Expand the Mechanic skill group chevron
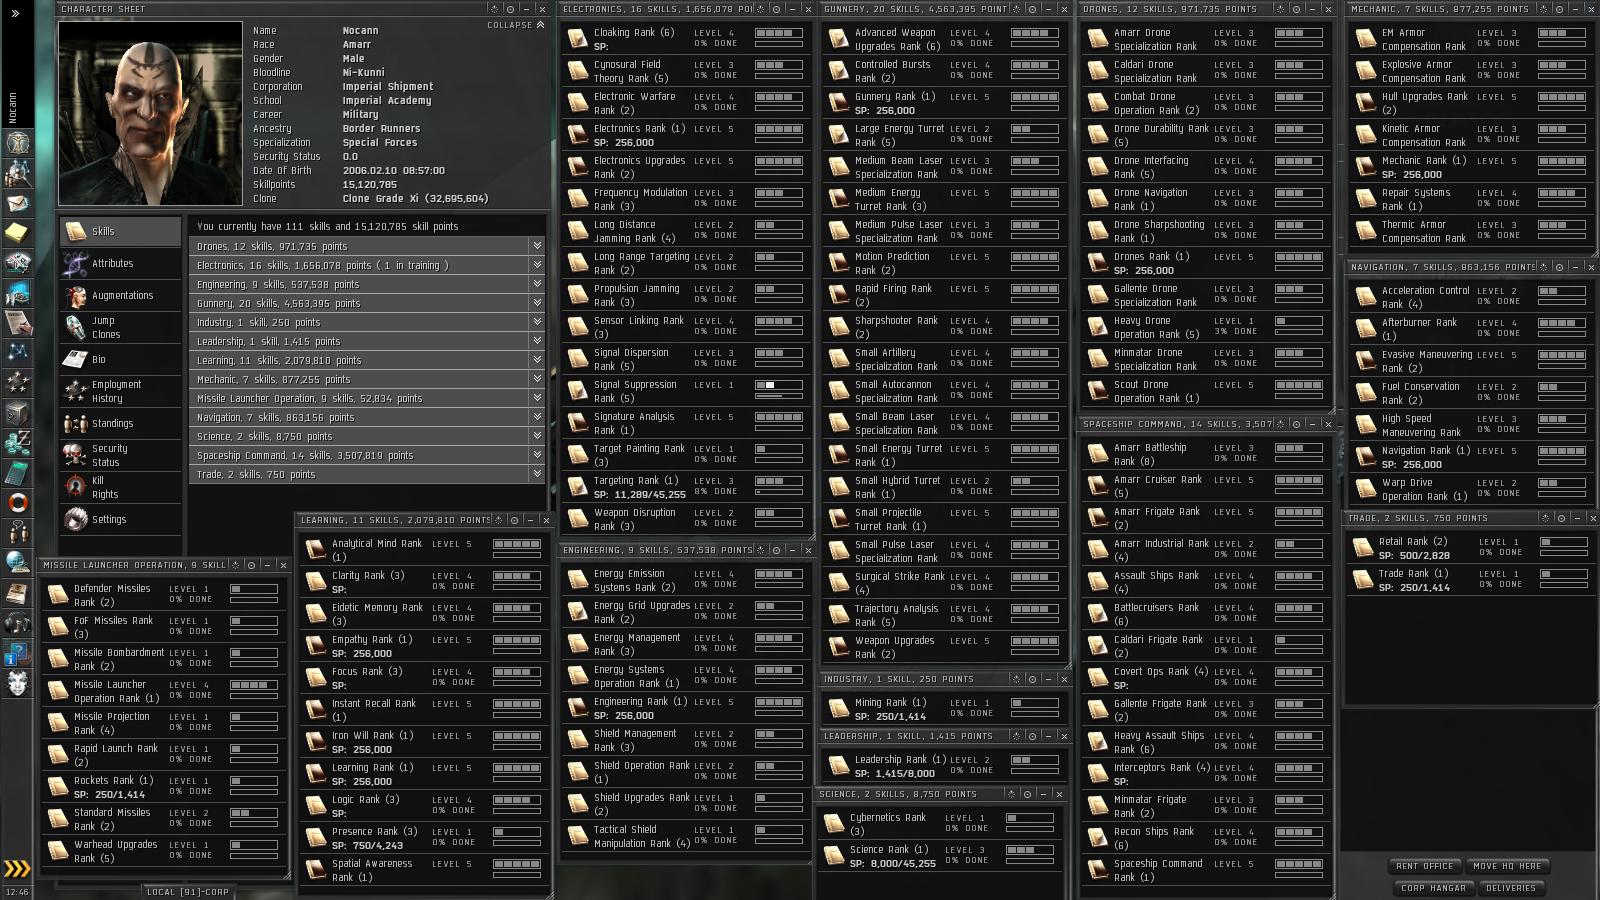The image size is (1600, 900). [537, 379]
